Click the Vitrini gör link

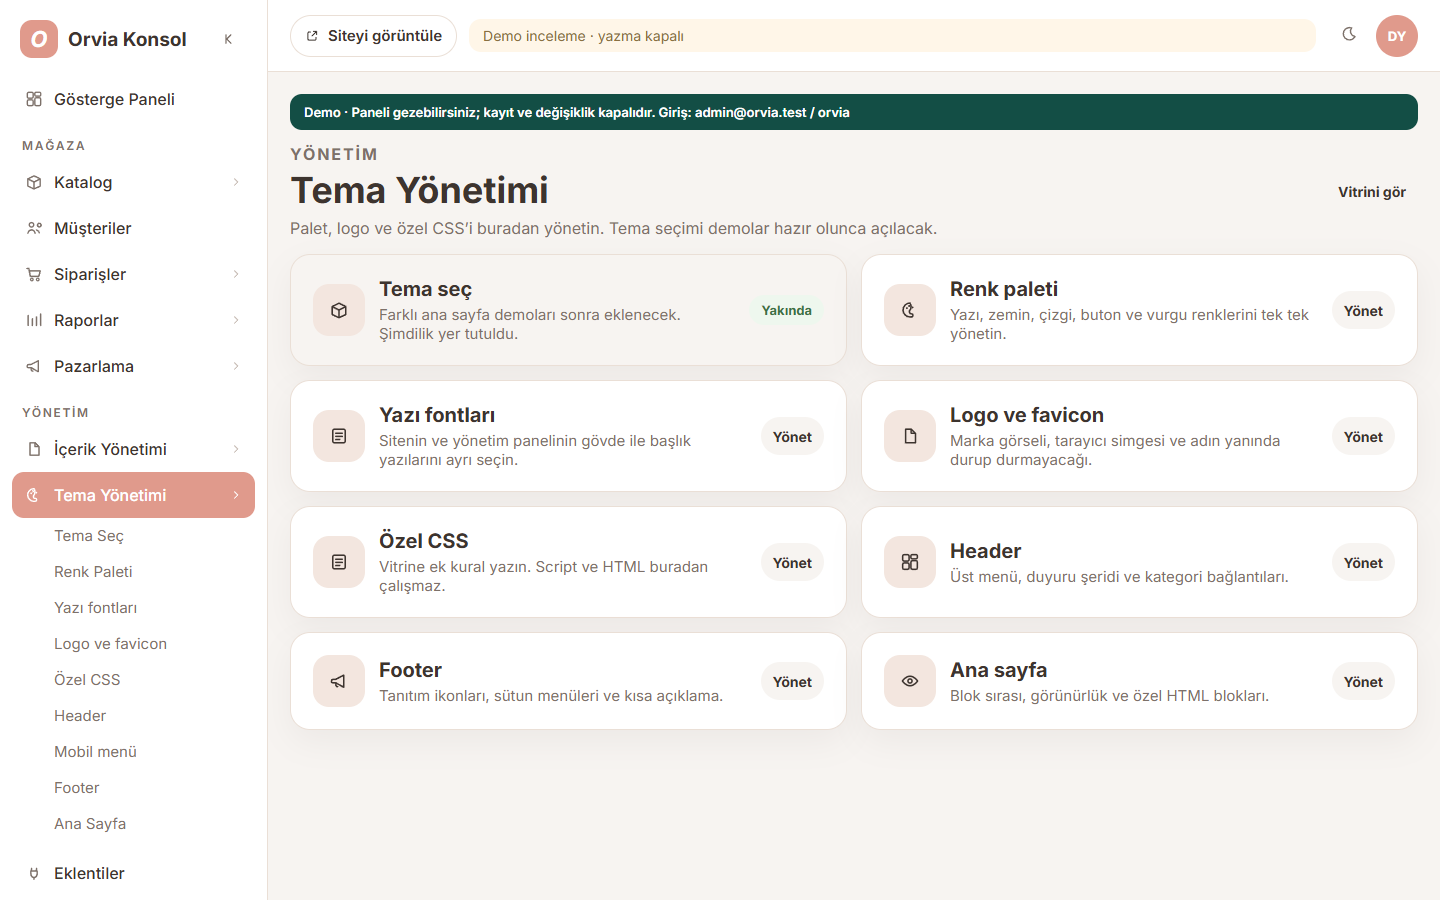[1372, 192]
